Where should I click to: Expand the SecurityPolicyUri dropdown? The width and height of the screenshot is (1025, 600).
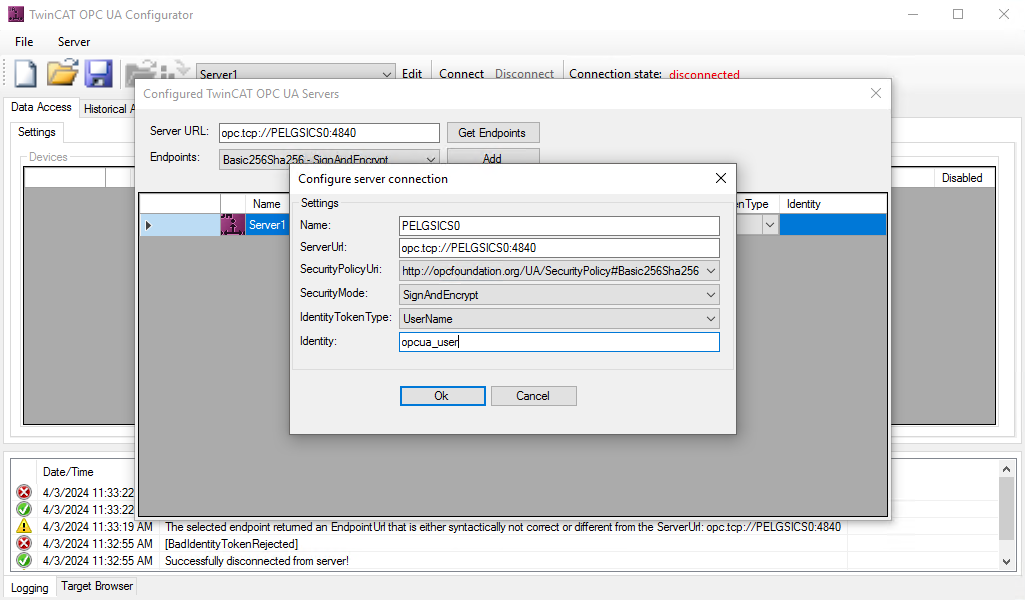[711, 270]
